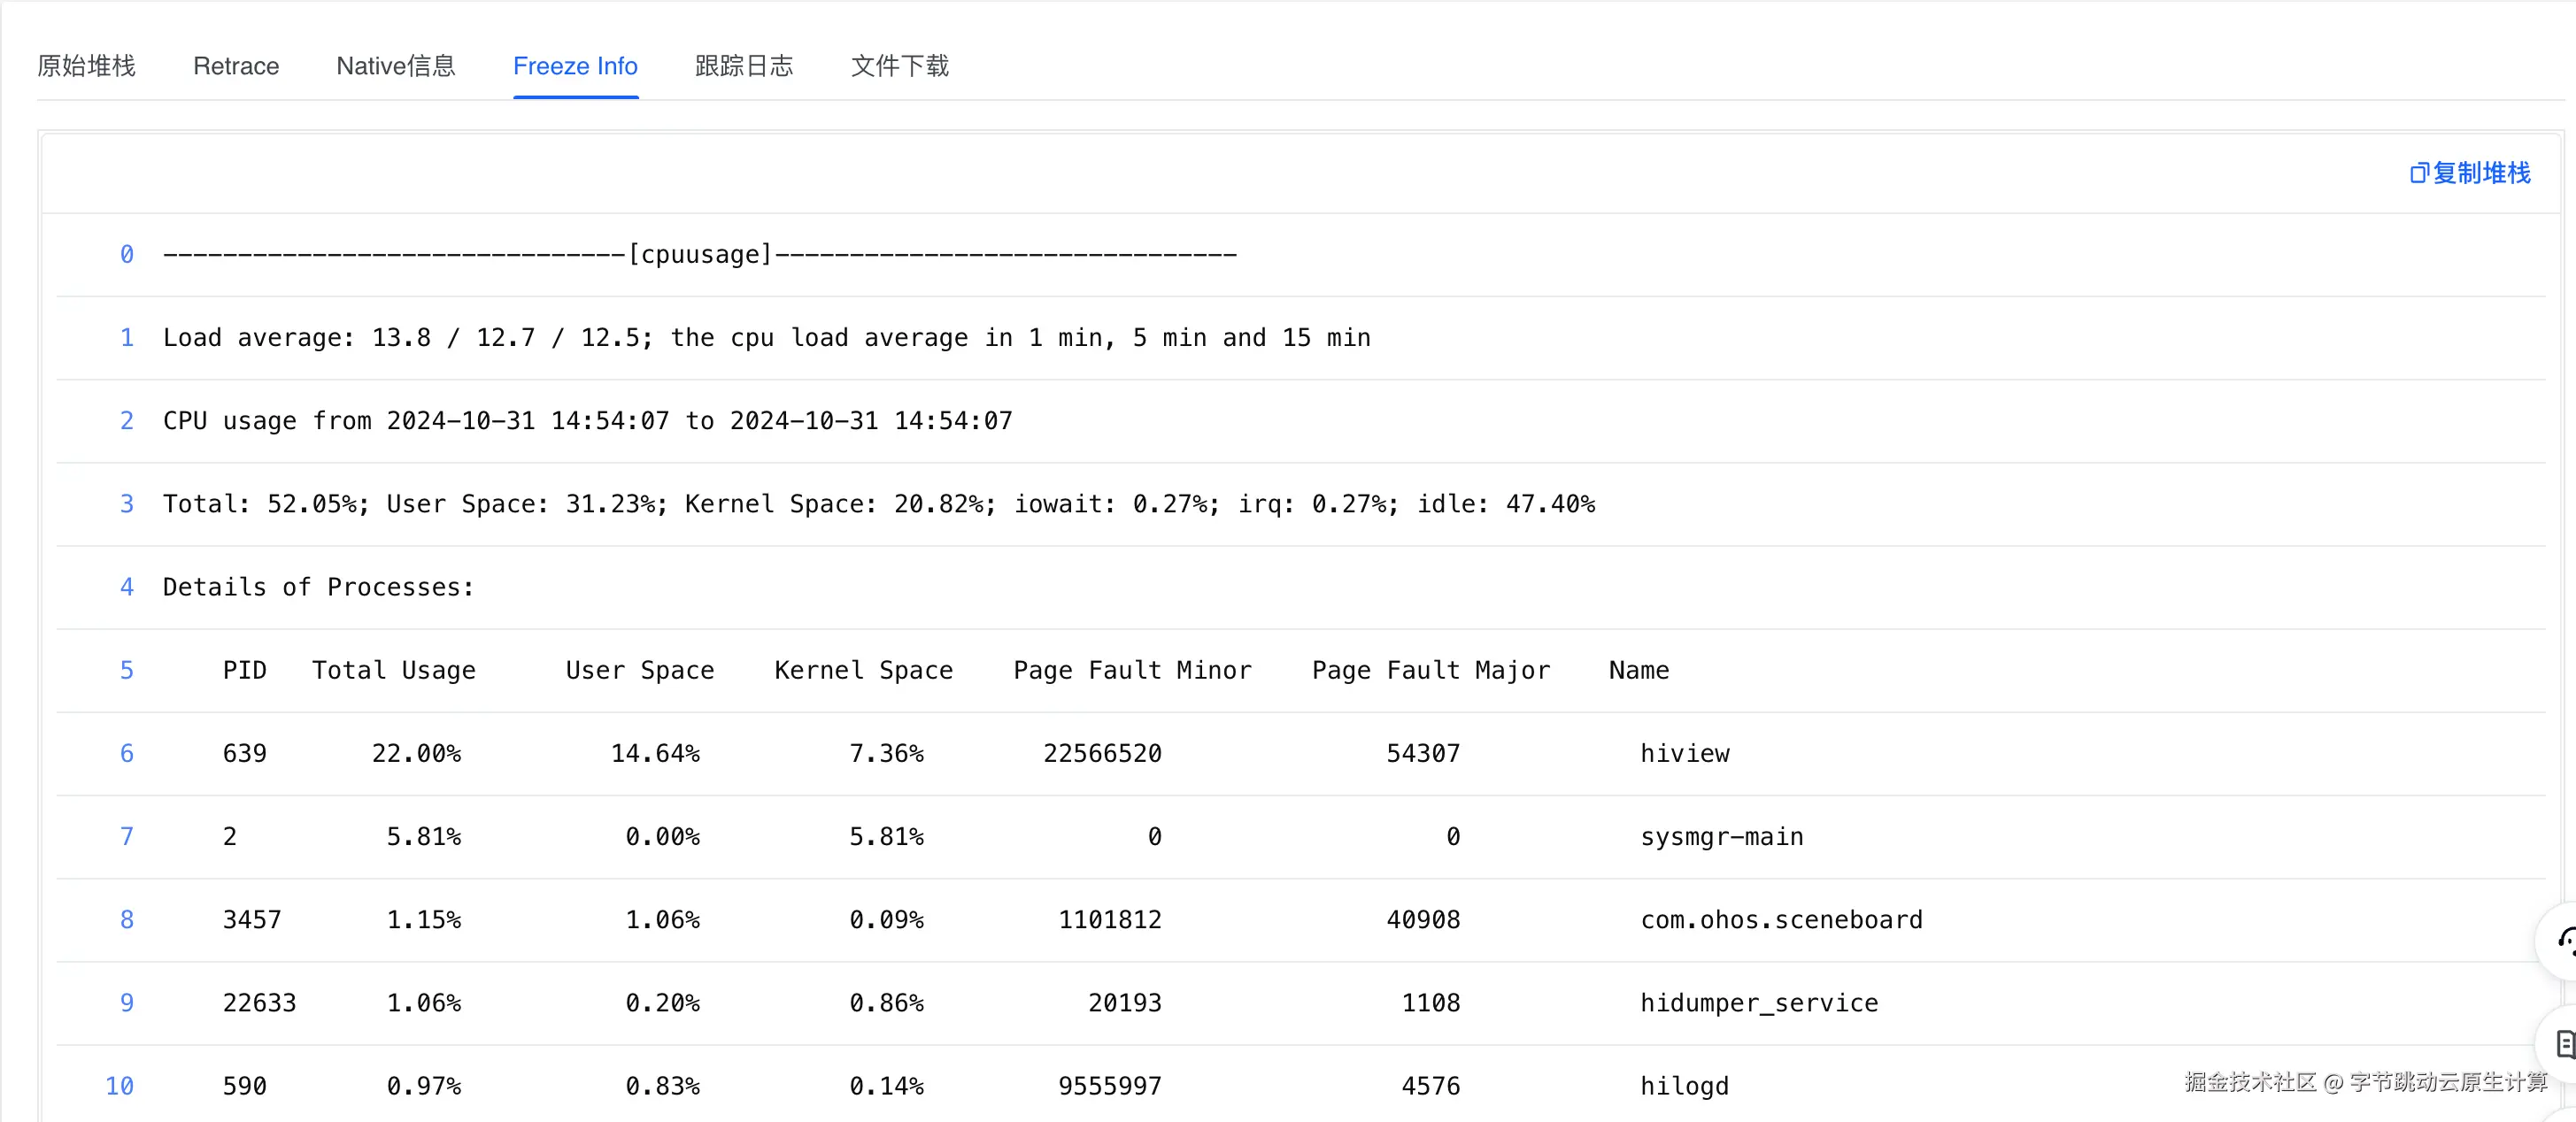Click the copy icon beside 复制堆栈
The image size is (2576, 1122).
click(x=2418, y=173)
